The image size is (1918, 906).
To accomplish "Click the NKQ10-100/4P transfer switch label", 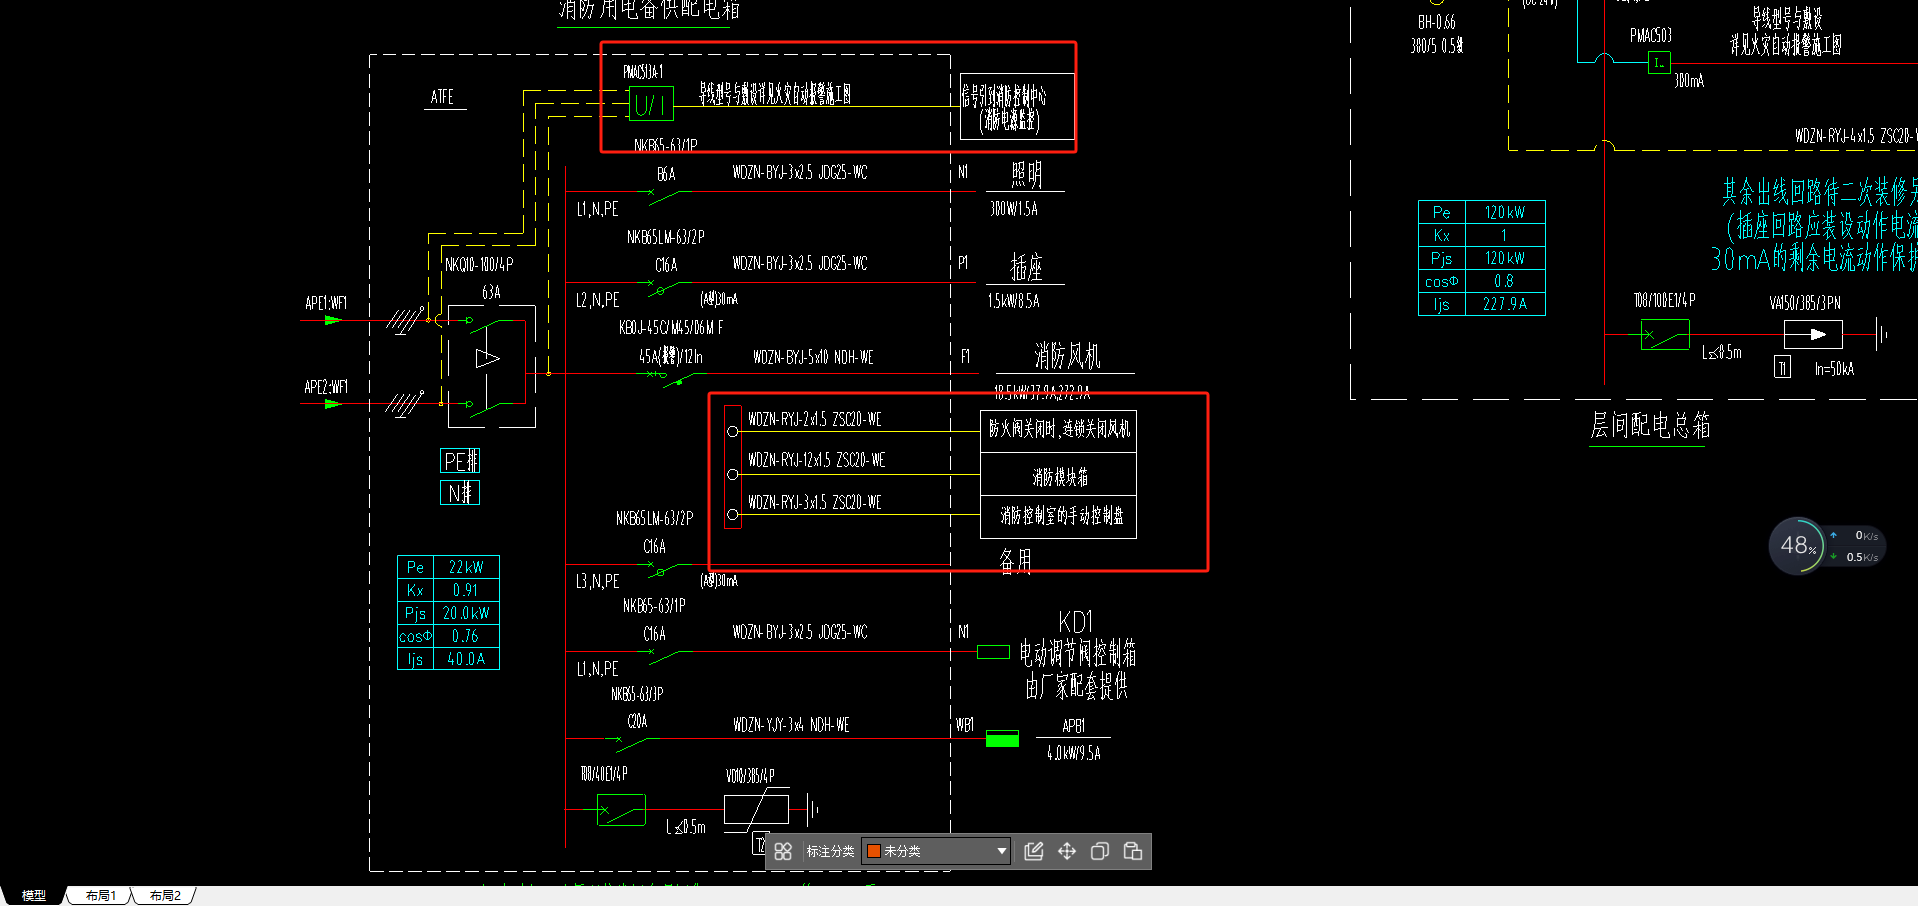I will [479, 265].
